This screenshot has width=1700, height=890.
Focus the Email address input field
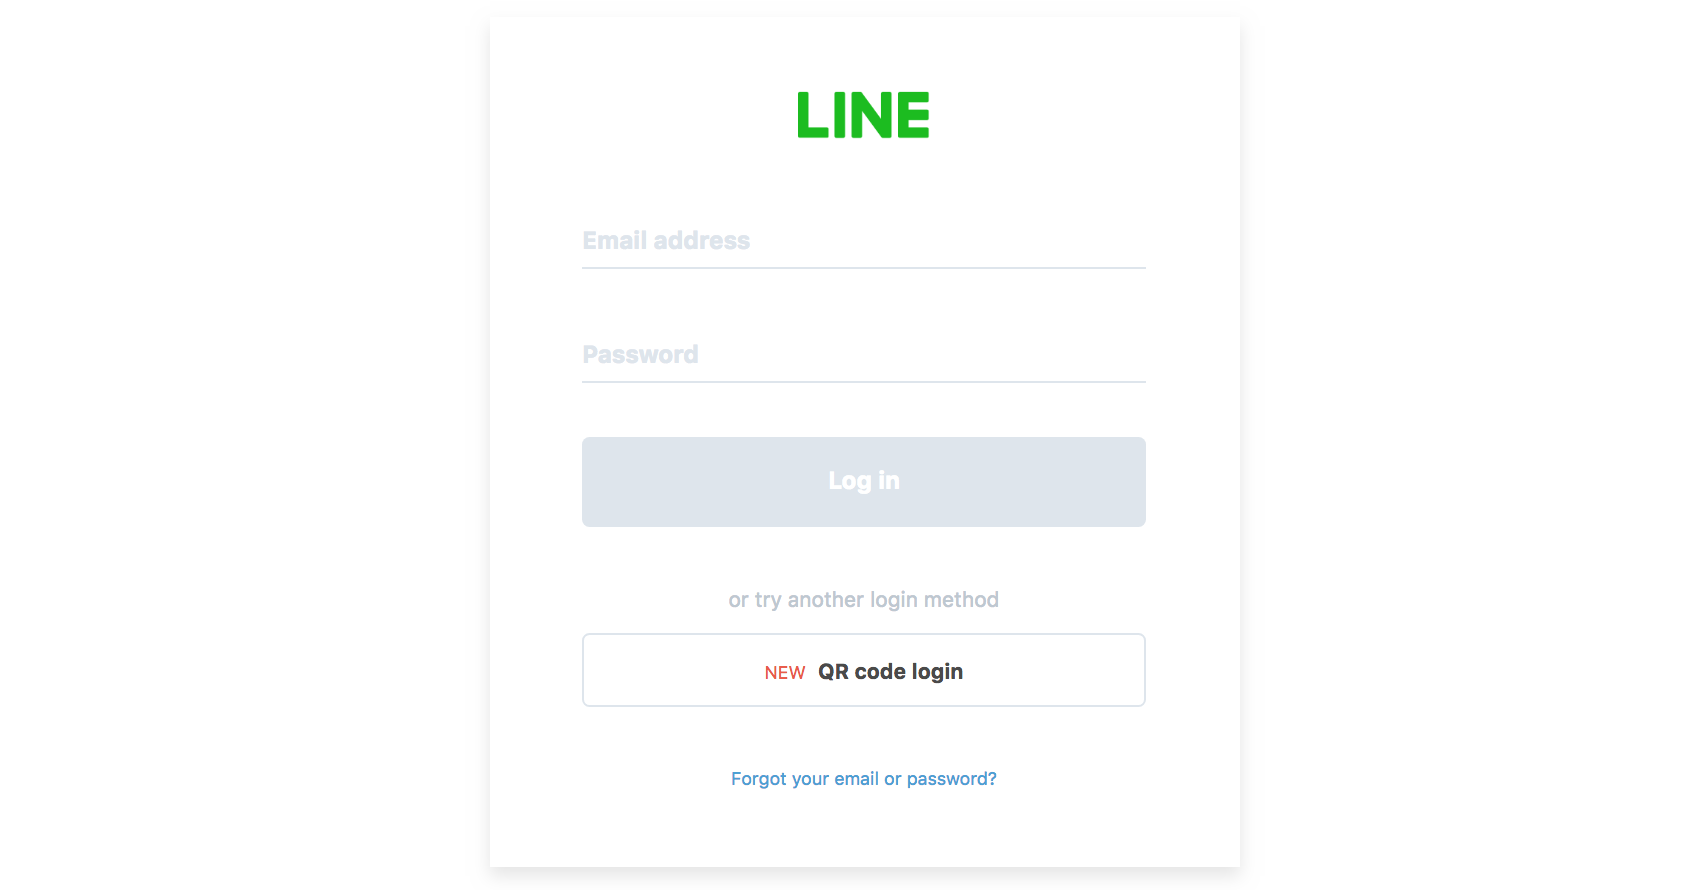[864, 241]
